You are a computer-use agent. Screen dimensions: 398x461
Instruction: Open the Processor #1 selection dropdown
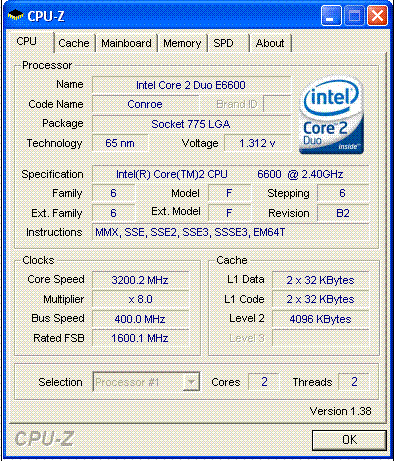146,382
